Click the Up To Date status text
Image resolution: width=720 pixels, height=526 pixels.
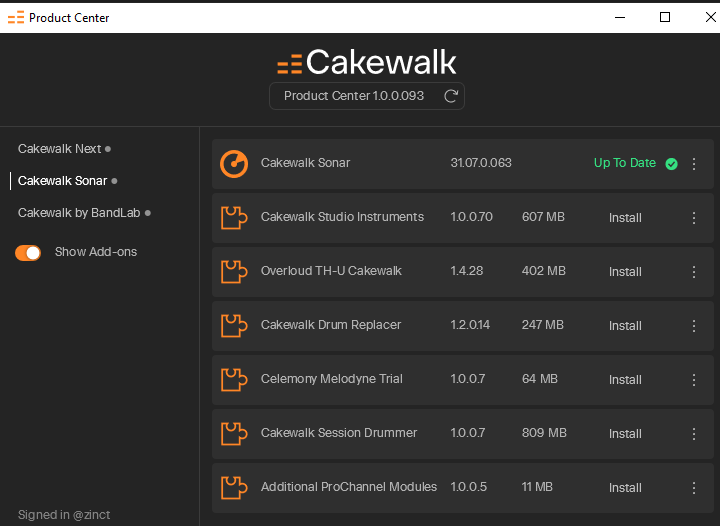coord(624,163)
